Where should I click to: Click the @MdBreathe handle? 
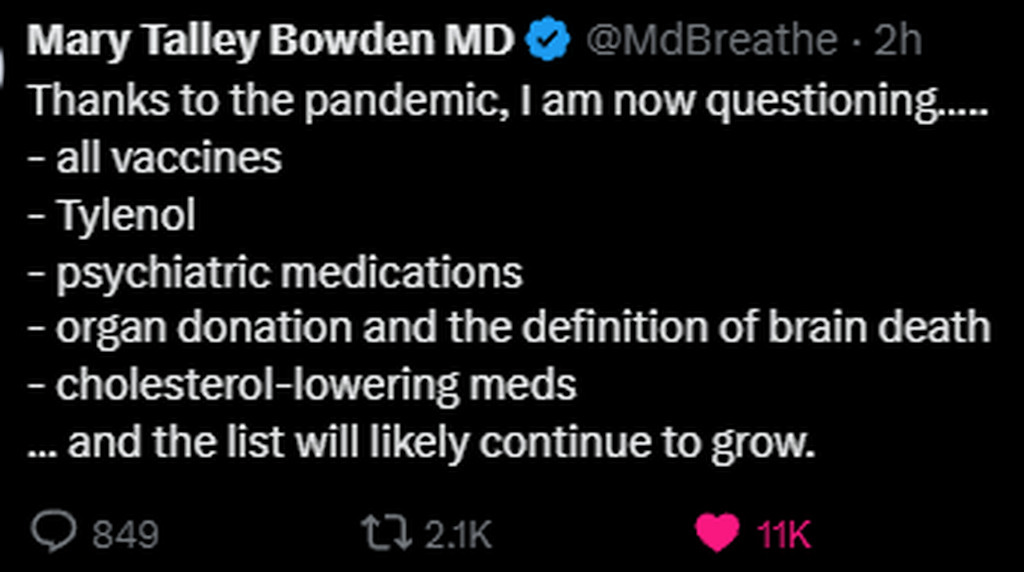711,41
